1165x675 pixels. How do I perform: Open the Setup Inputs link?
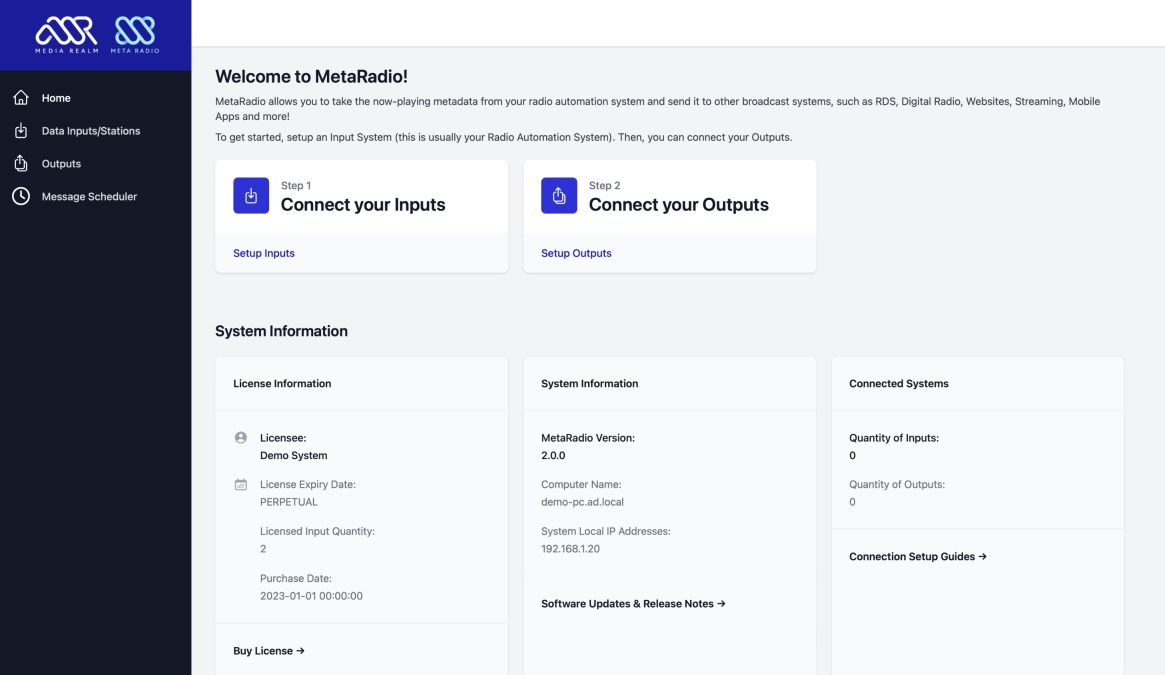[263, 252]
